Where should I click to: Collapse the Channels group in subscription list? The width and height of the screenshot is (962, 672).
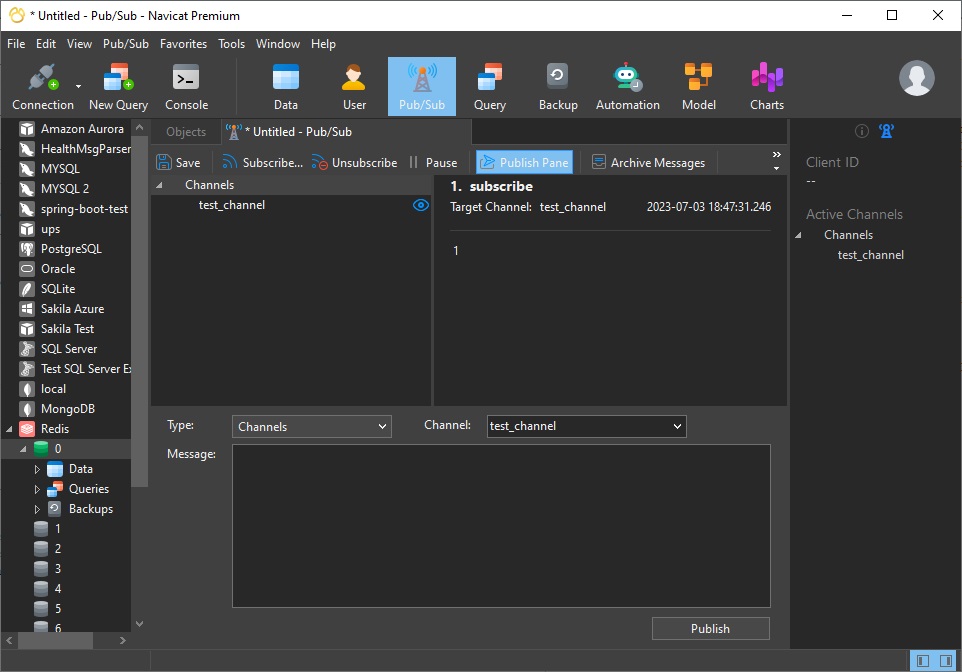[160, 185]
